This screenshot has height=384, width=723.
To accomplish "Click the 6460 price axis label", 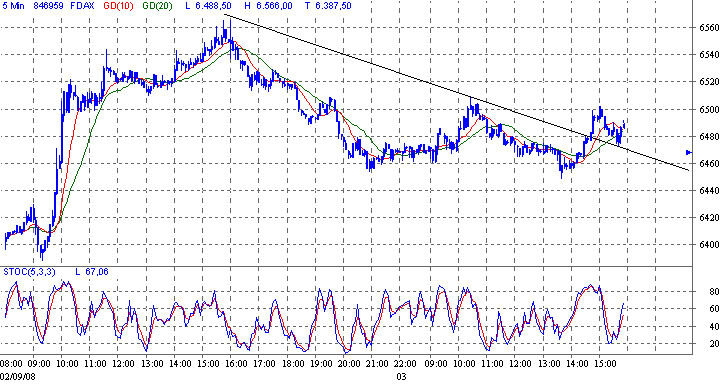I will (x=709, y=164).
